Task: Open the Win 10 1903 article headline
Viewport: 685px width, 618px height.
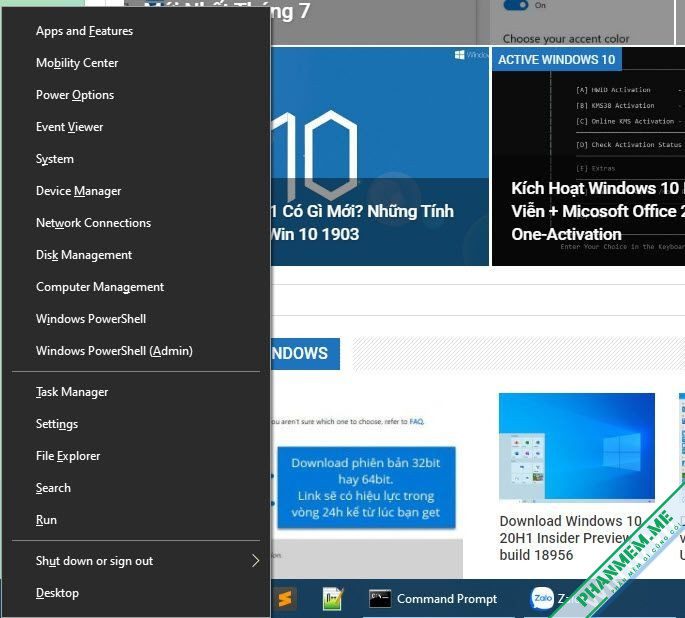Action: (x=363, y=223)
